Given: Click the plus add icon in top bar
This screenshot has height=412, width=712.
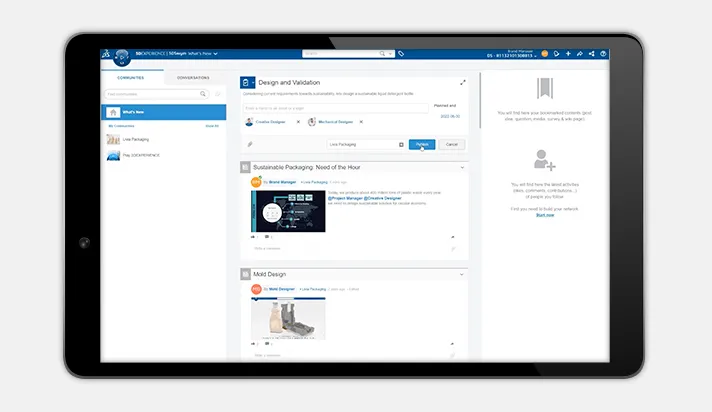Looking at the screenshot, I should 568,54.
